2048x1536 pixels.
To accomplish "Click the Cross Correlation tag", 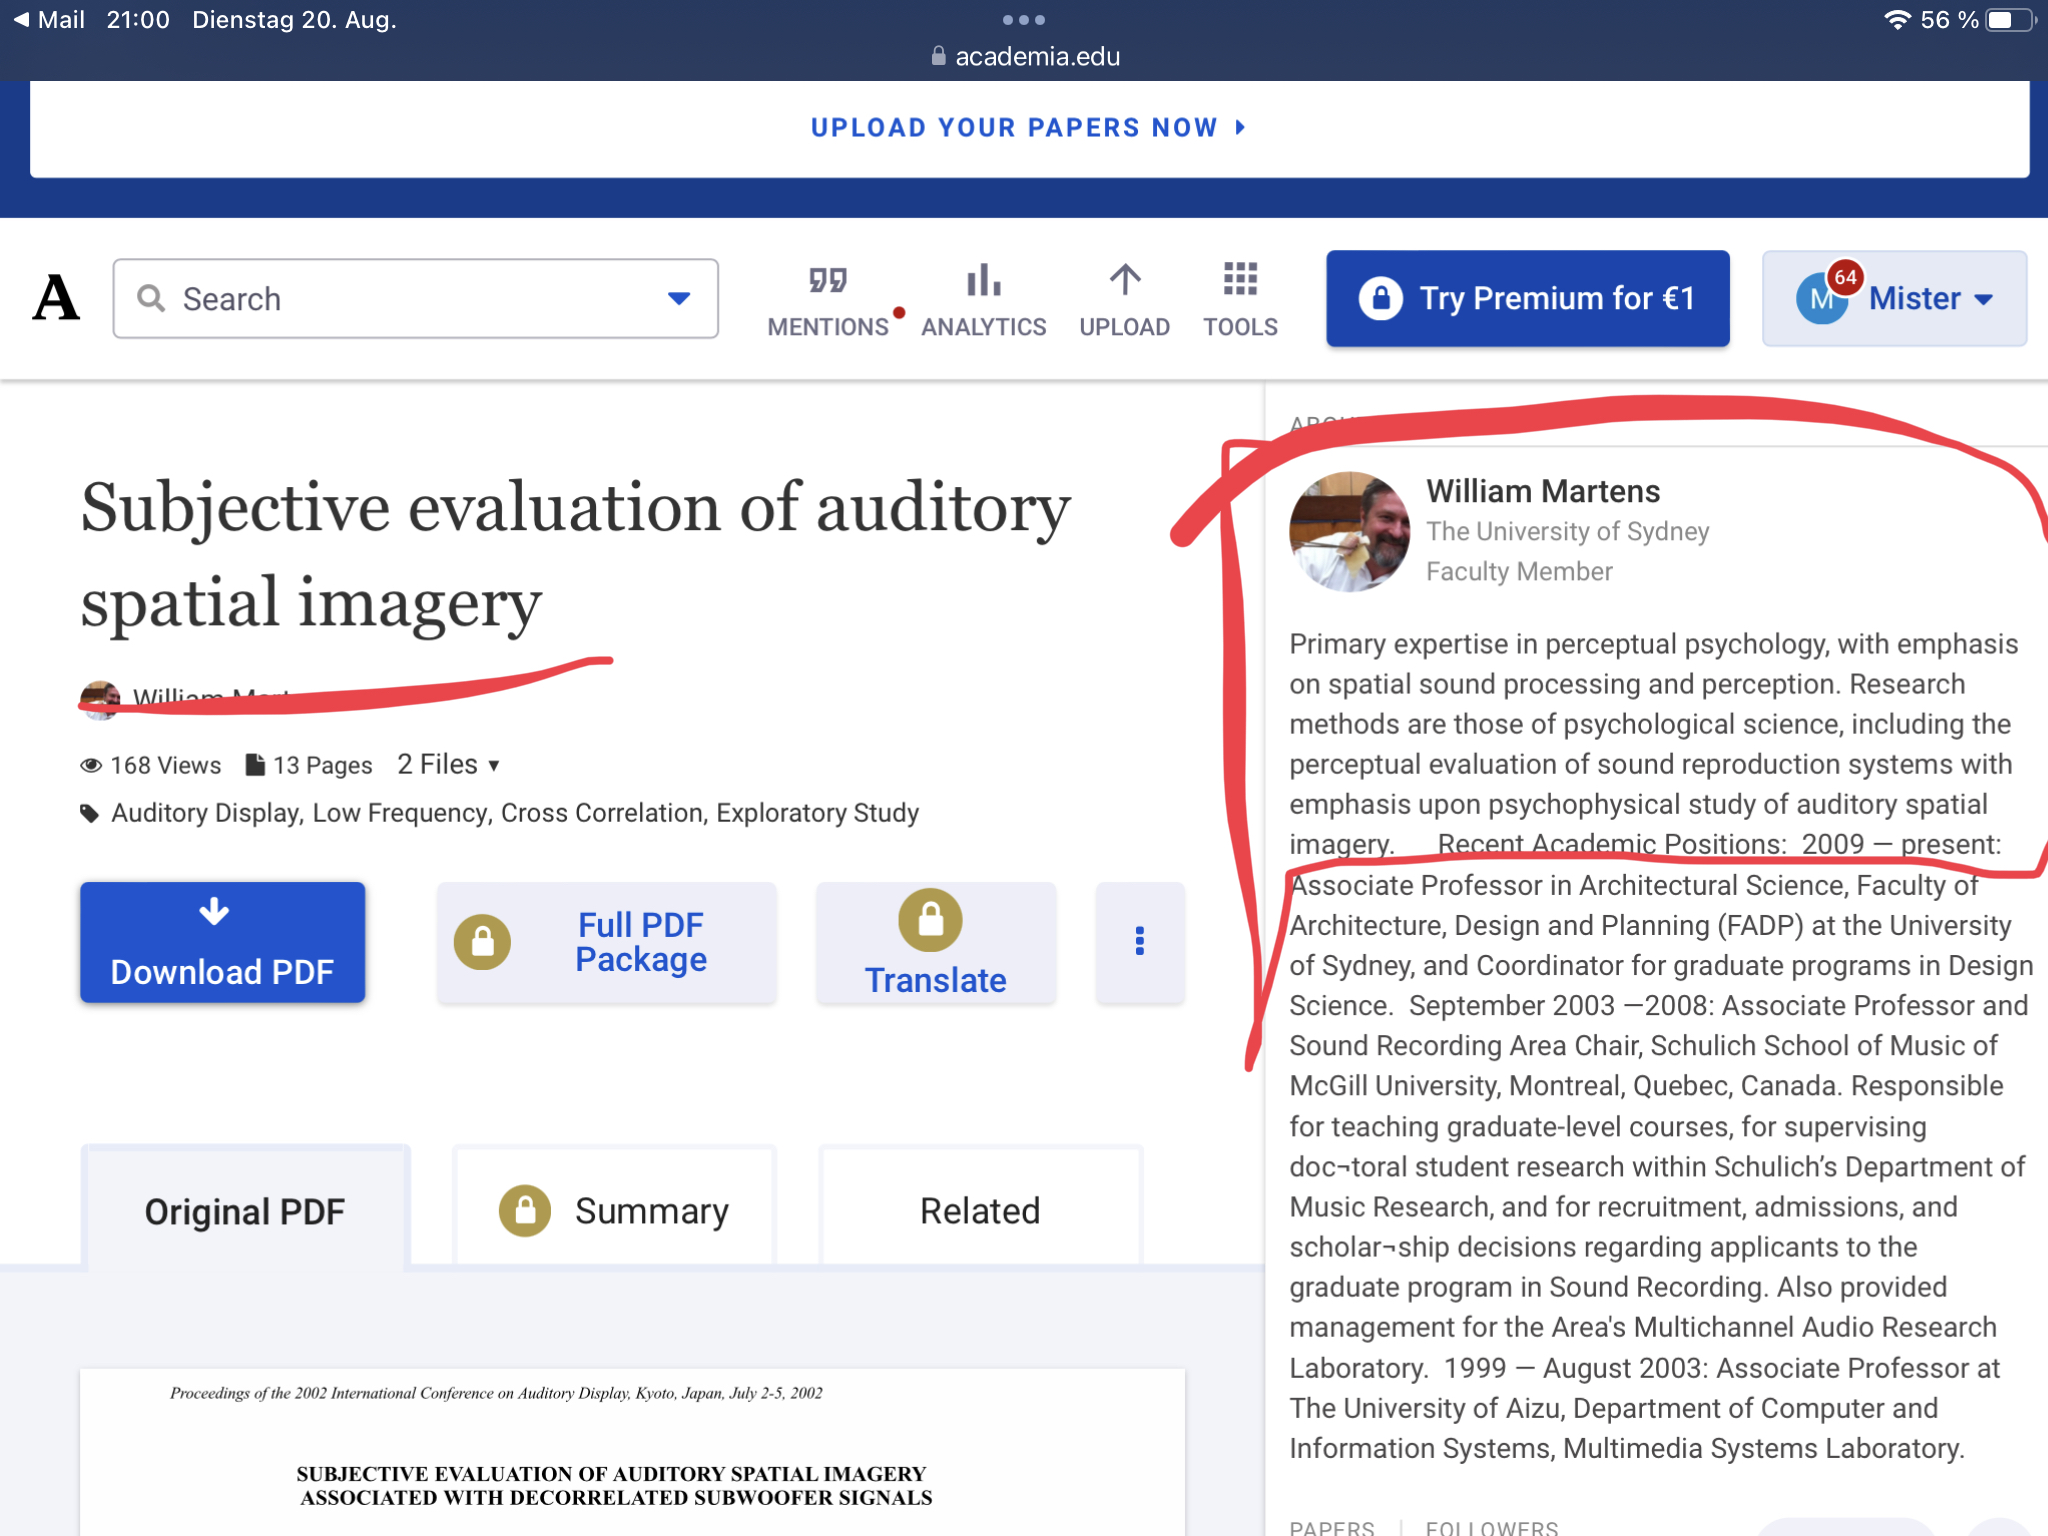I will point(602,813).
